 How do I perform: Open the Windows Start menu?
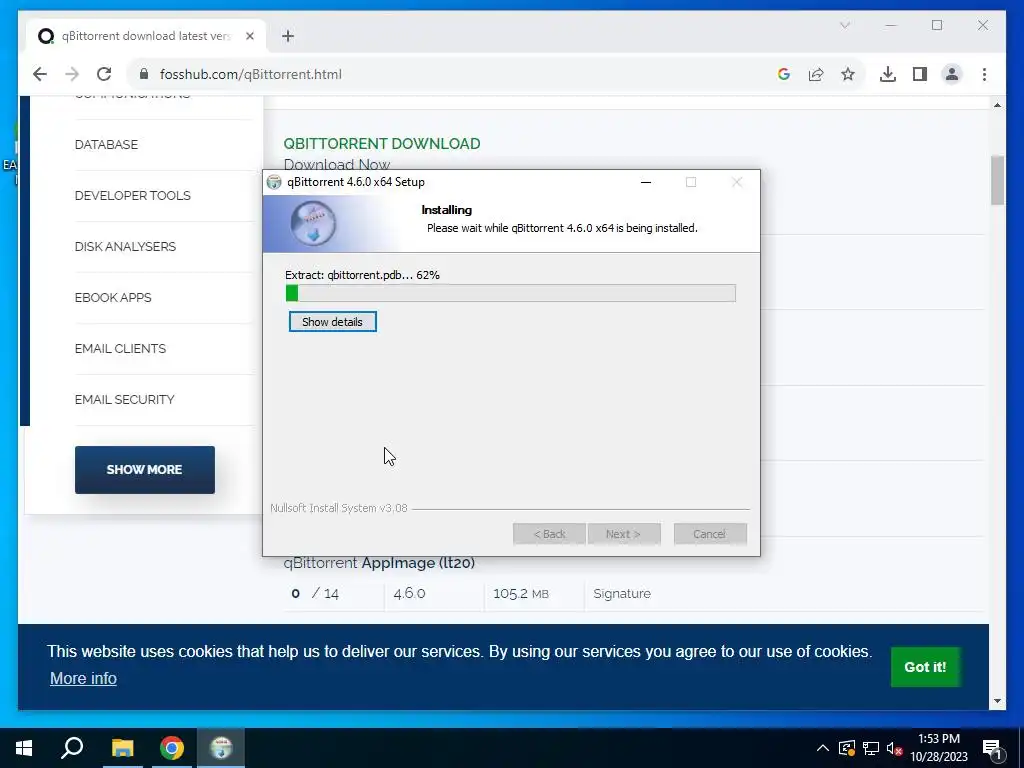pyautogui.click(x=24, y=748)
